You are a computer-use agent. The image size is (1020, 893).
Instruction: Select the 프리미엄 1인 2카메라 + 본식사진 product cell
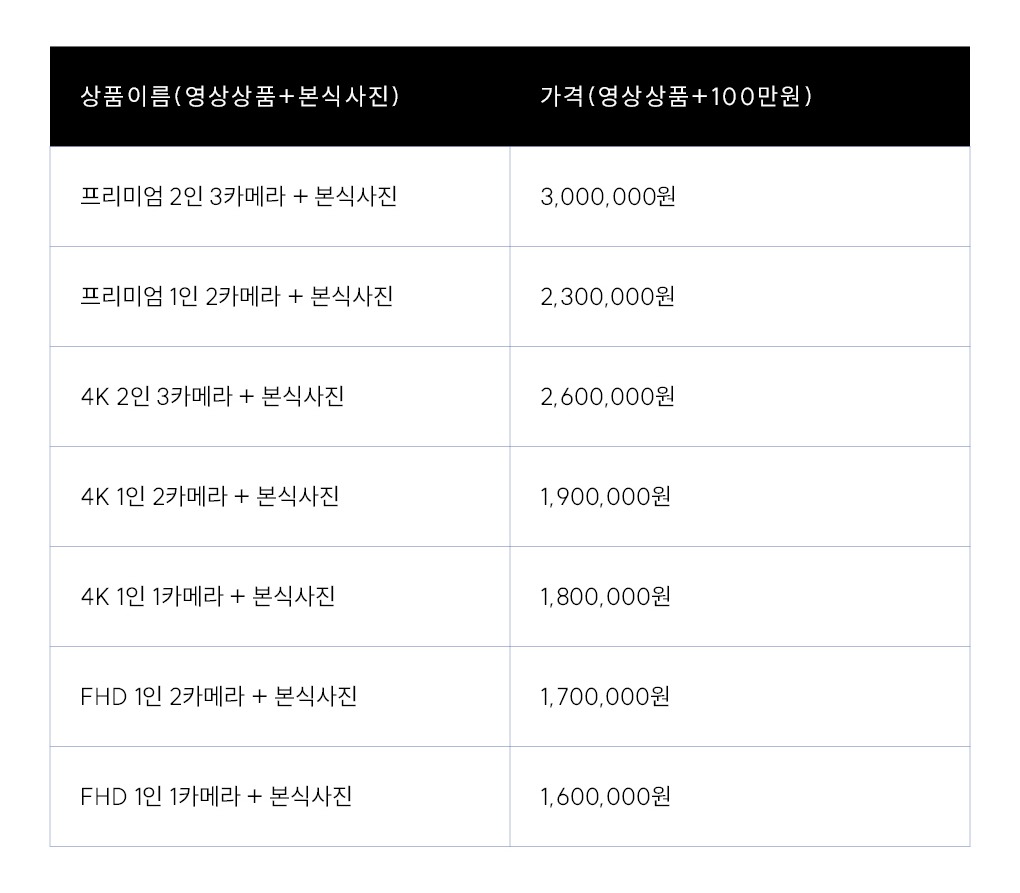280,297
